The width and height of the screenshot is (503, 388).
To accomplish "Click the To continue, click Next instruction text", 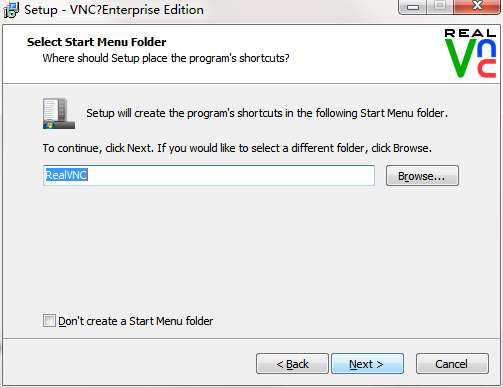I will [237, 148].
